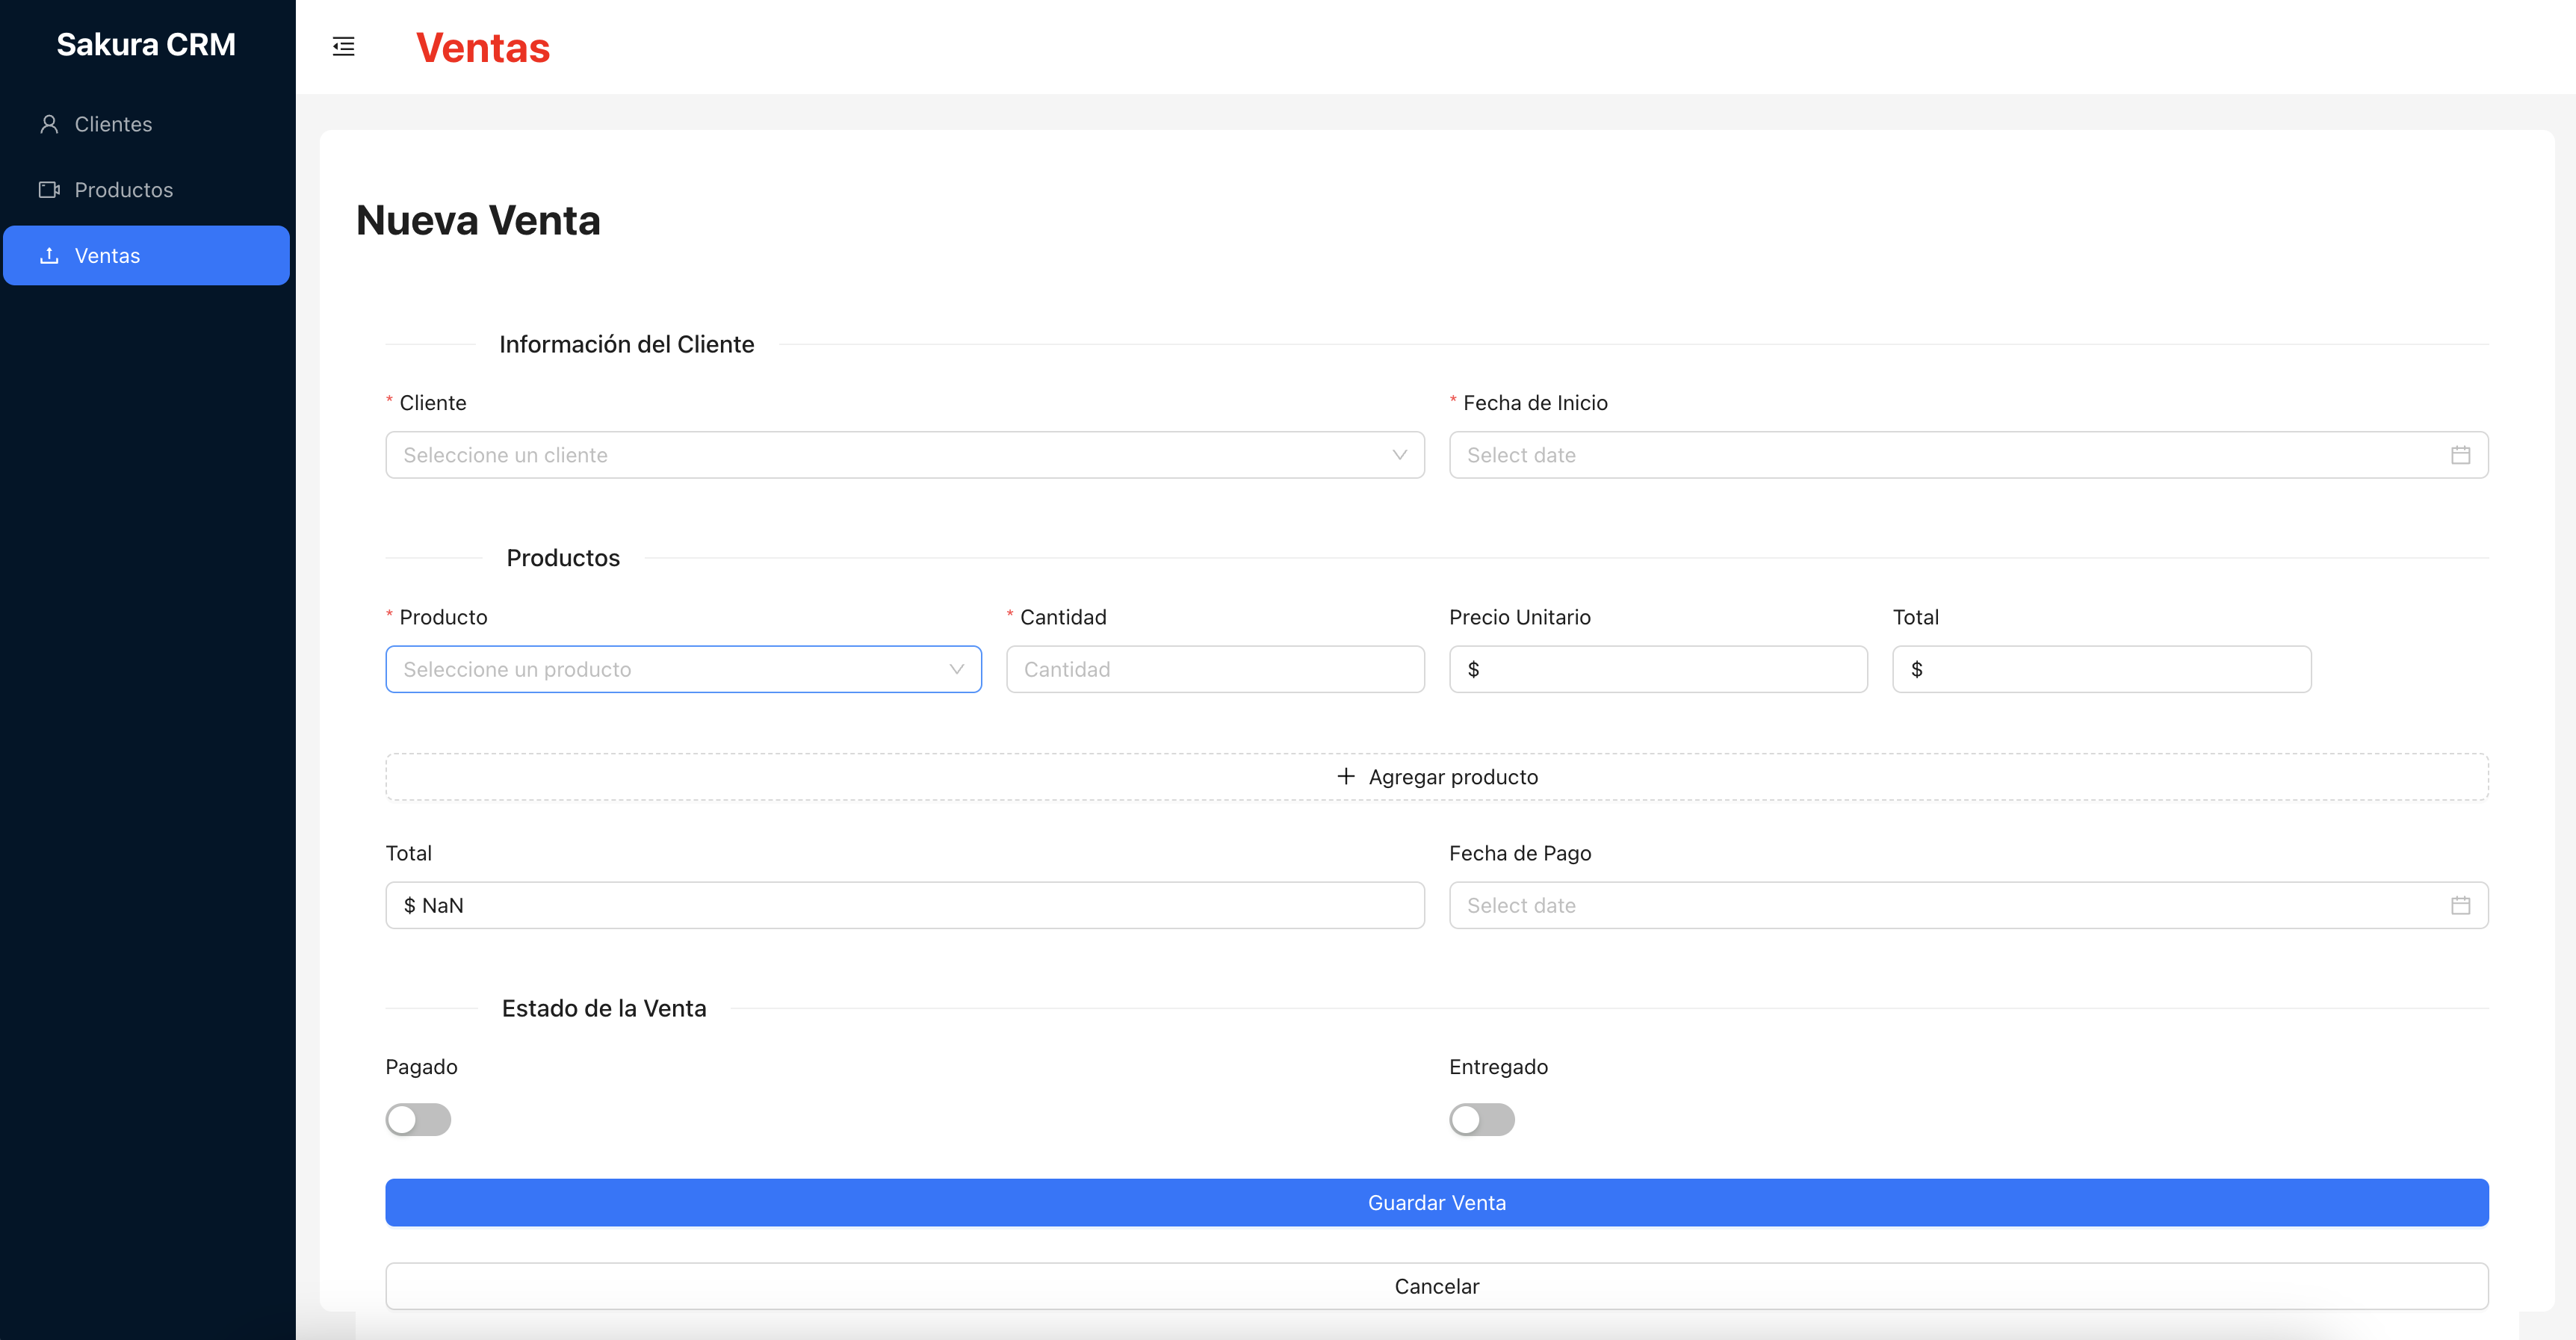2576x1340 pixels.
Task: Go to Clientes menu item
Action: 114,124
